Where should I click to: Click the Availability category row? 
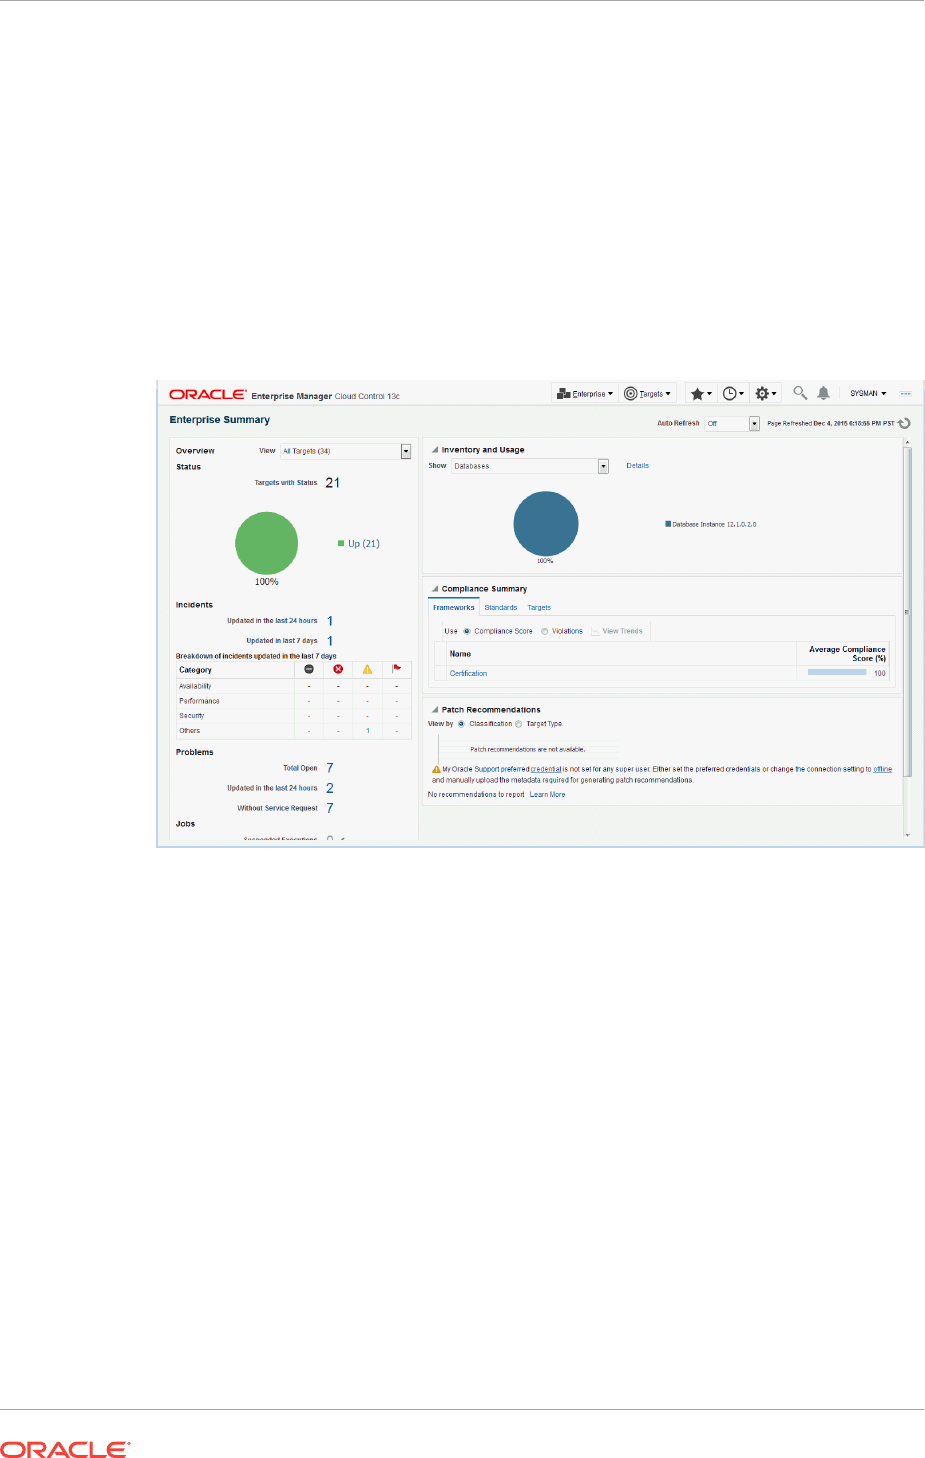(294, 686)
